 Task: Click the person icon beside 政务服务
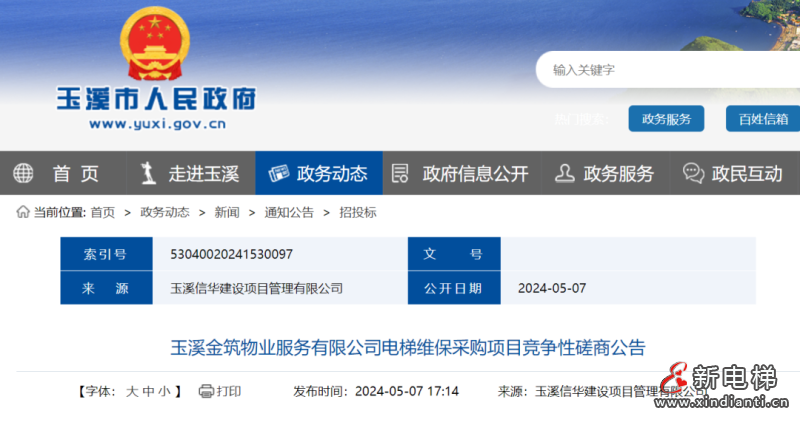564,173
